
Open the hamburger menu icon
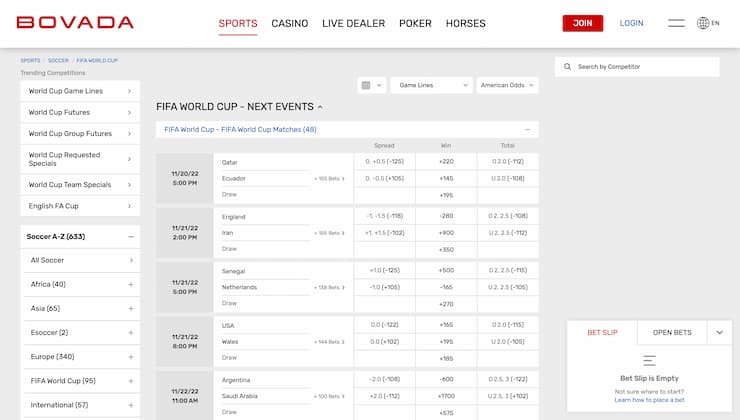[676, 23]
